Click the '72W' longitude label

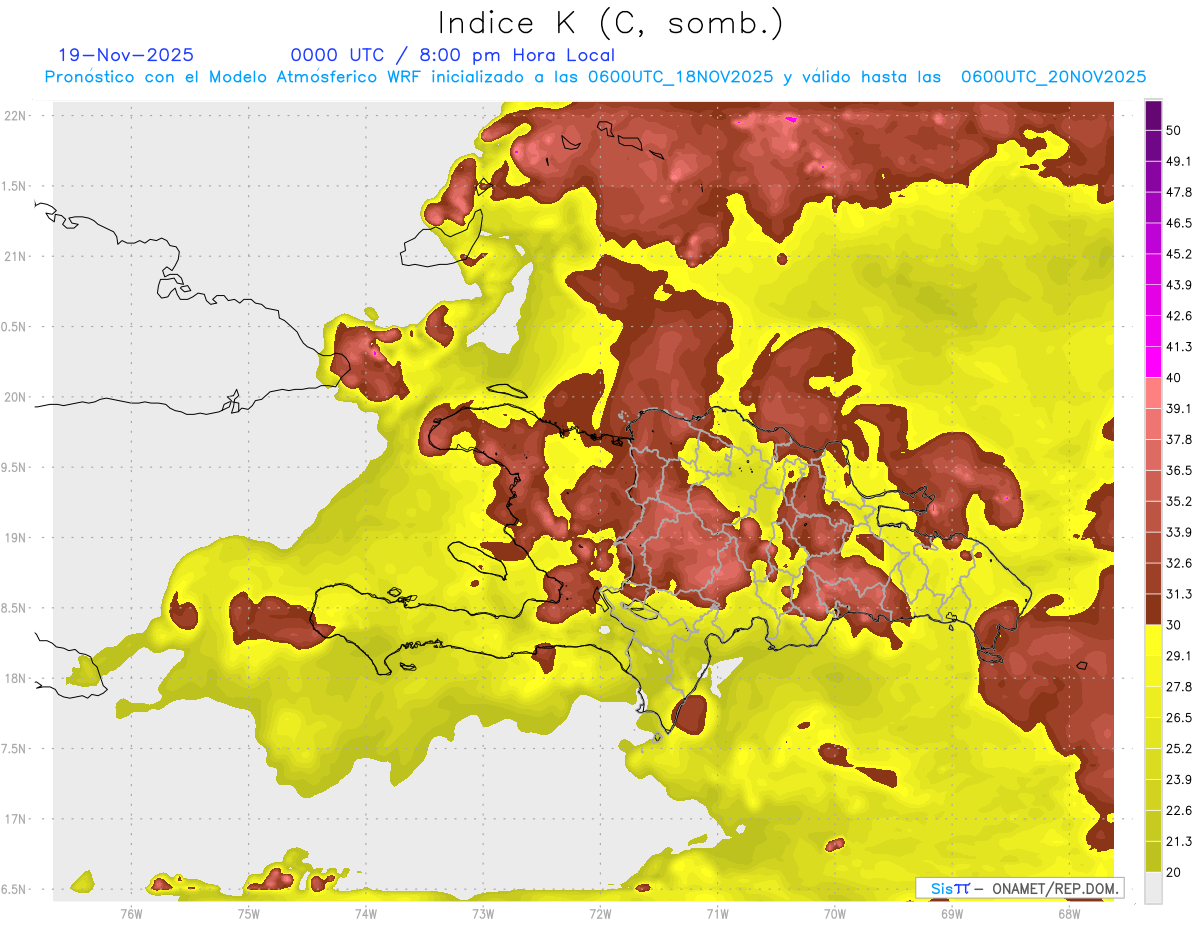600,913
